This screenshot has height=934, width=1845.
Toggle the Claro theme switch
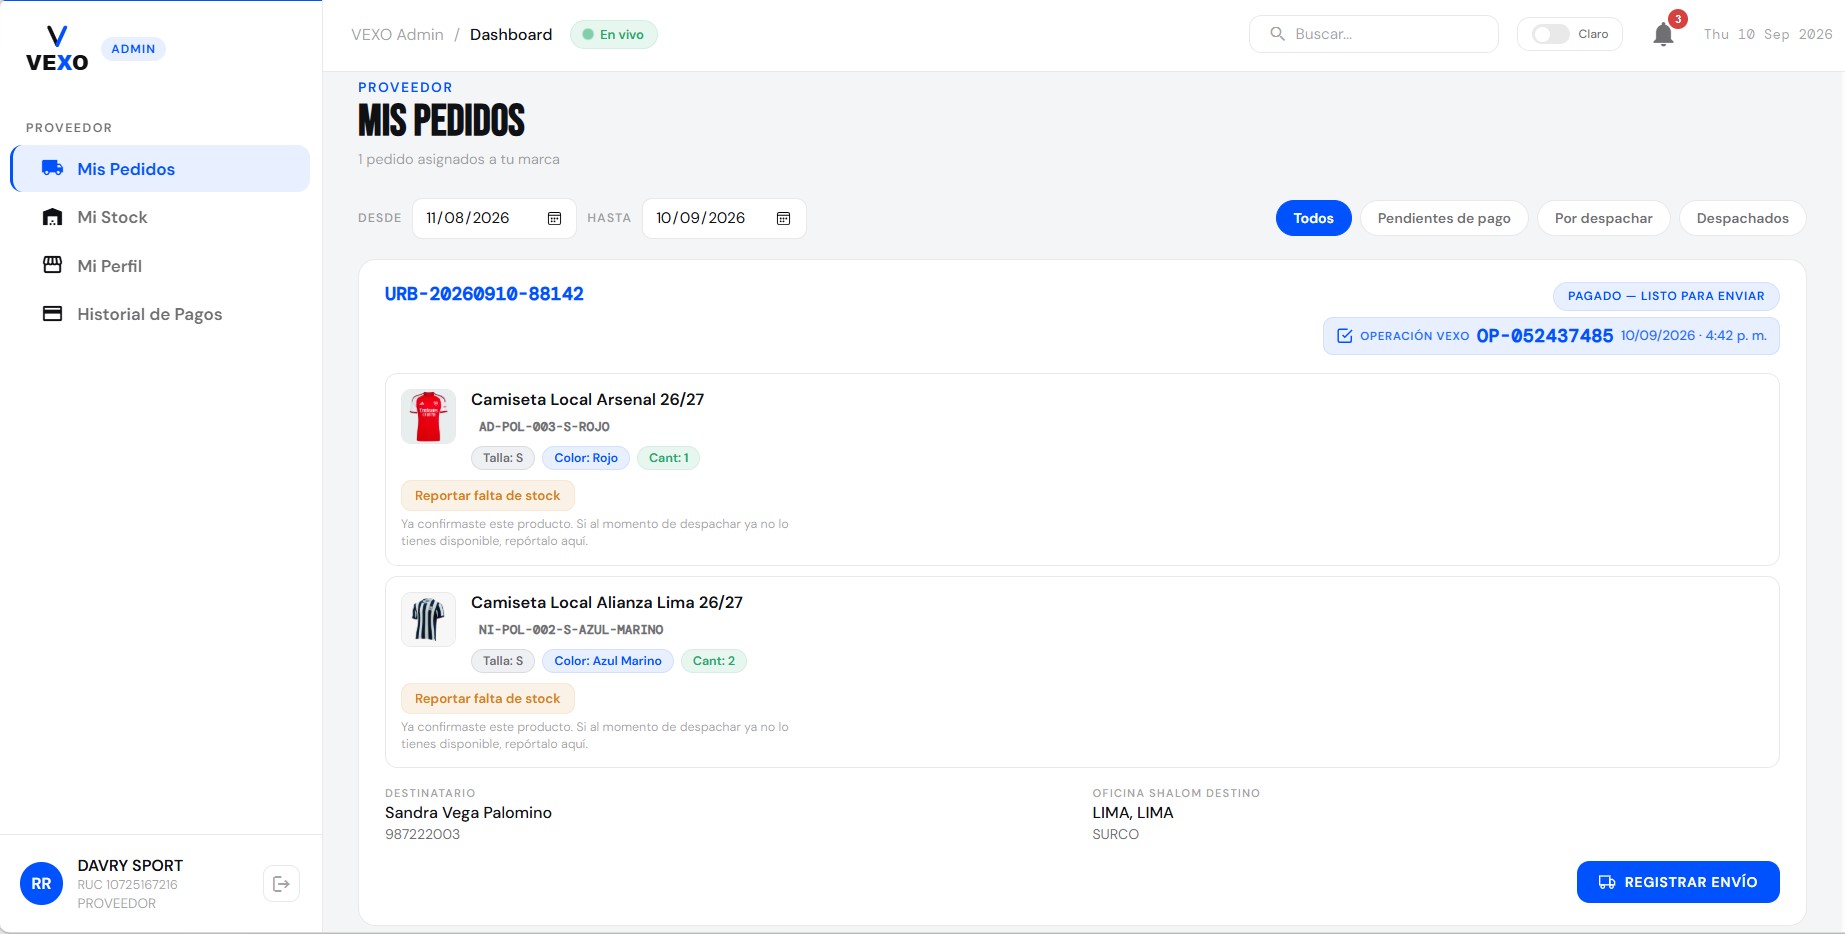click(x=1551, y=34)
